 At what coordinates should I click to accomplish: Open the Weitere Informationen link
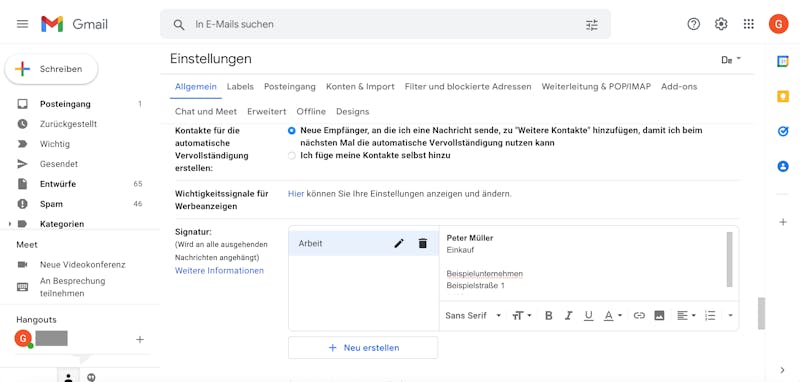pyautogui.click(x=219, y=271)
